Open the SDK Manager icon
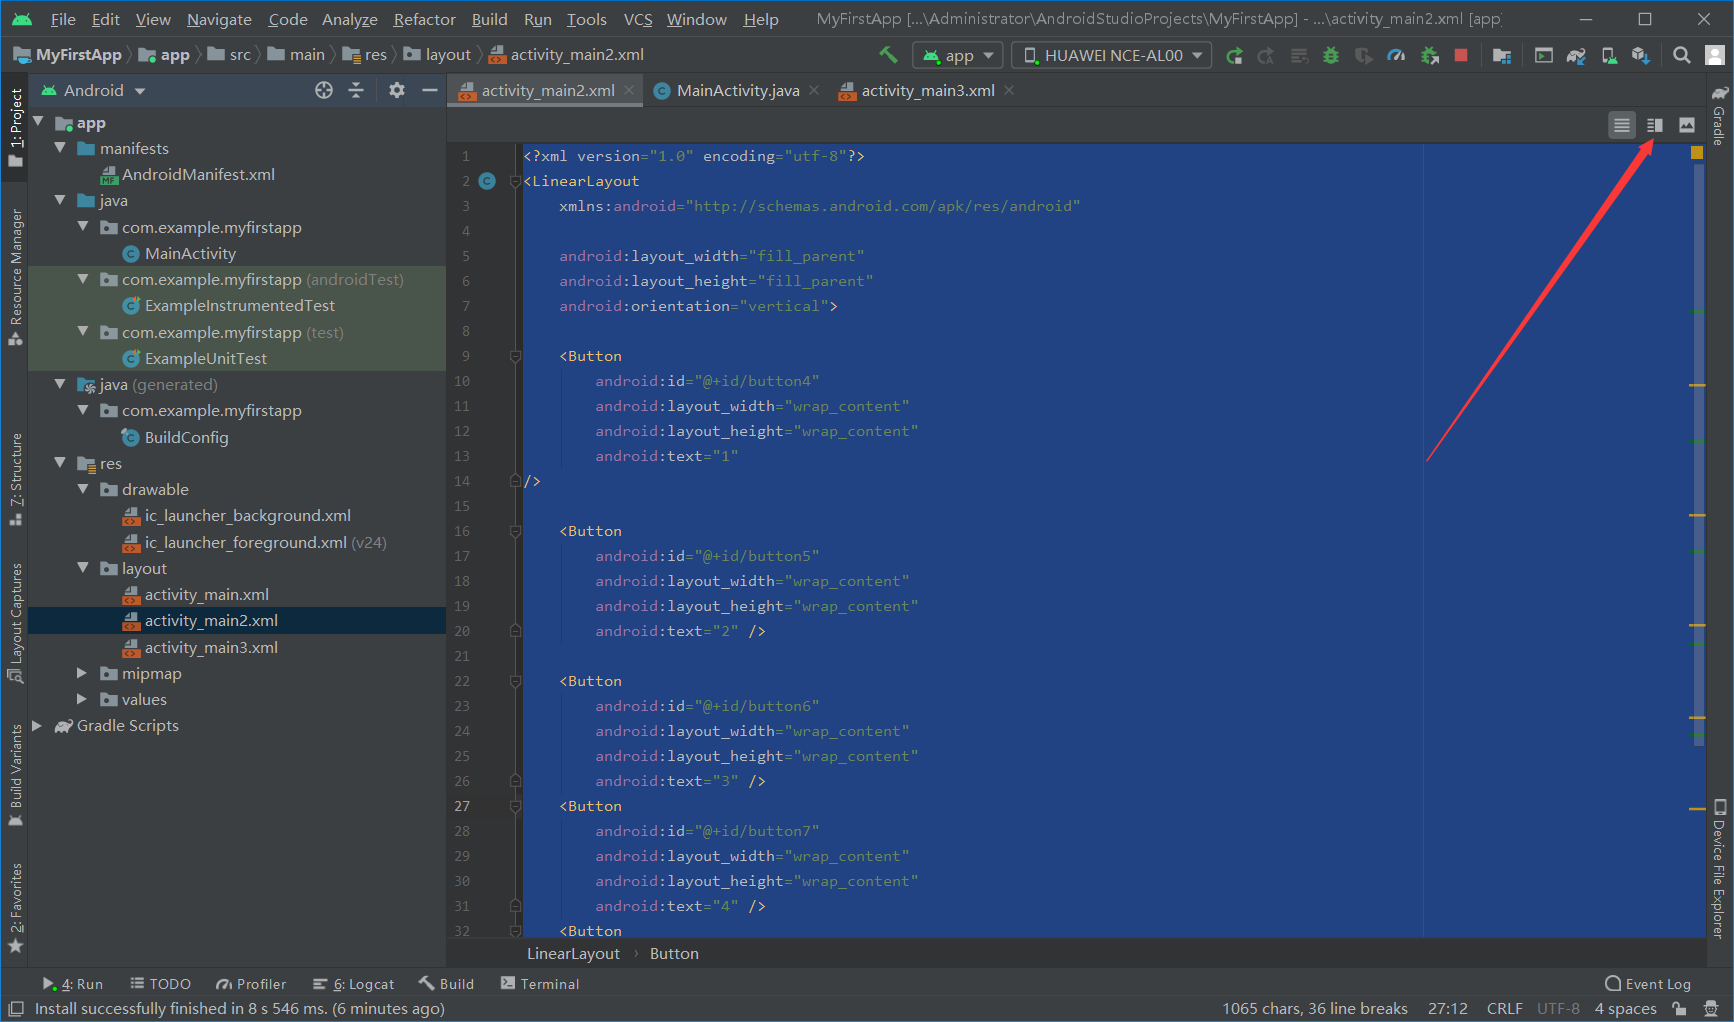Viewport: 1734px width, 1022px height. pos(1641,55)
